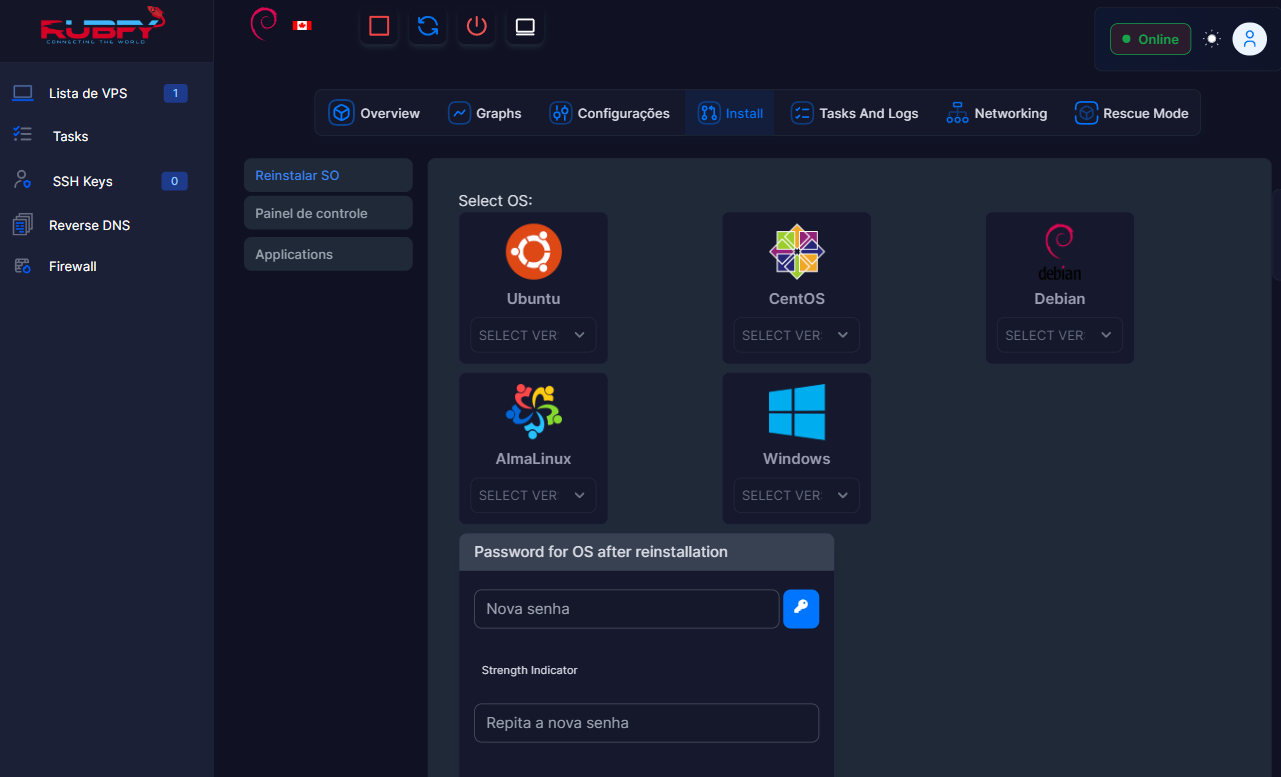Switch to the Graphs tab

[485, 113]
